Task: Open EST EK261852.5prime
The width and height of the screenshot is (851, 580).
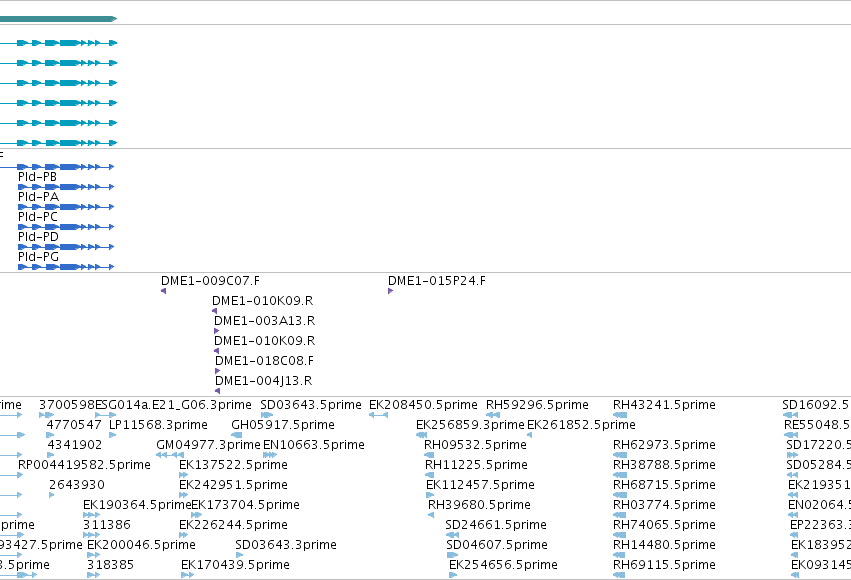Action: (x=582, y=425)
